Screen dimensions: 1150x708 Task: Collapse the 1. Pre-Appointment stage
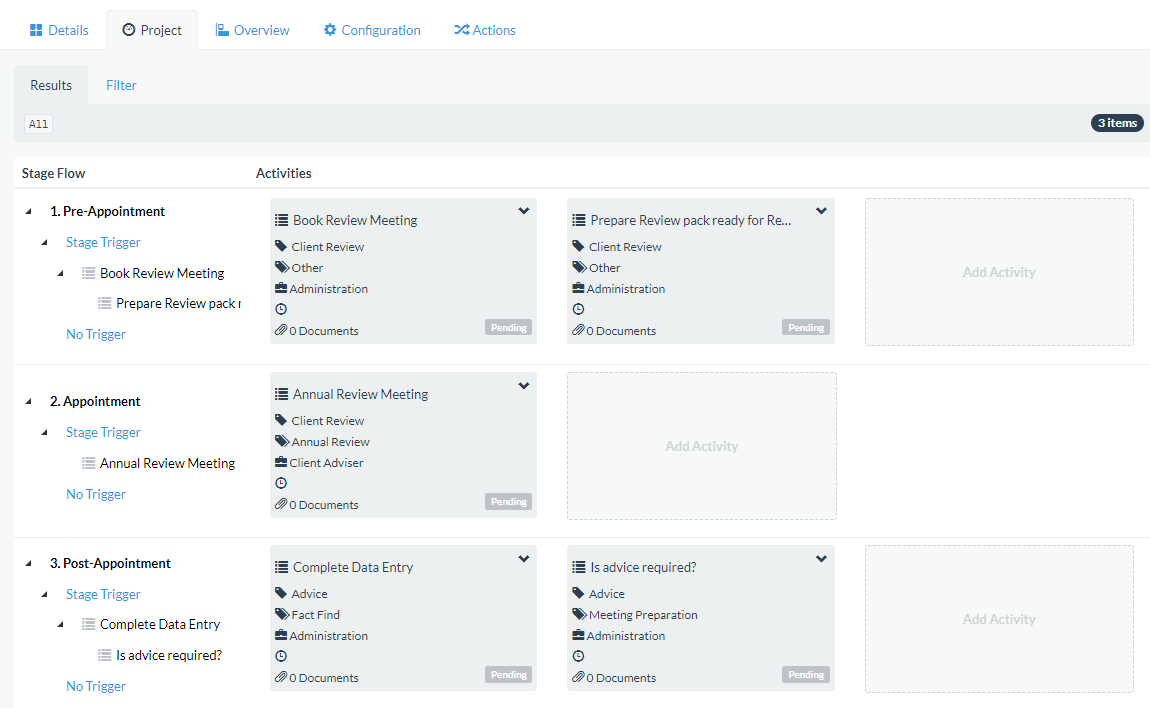[x=28, y=212]
